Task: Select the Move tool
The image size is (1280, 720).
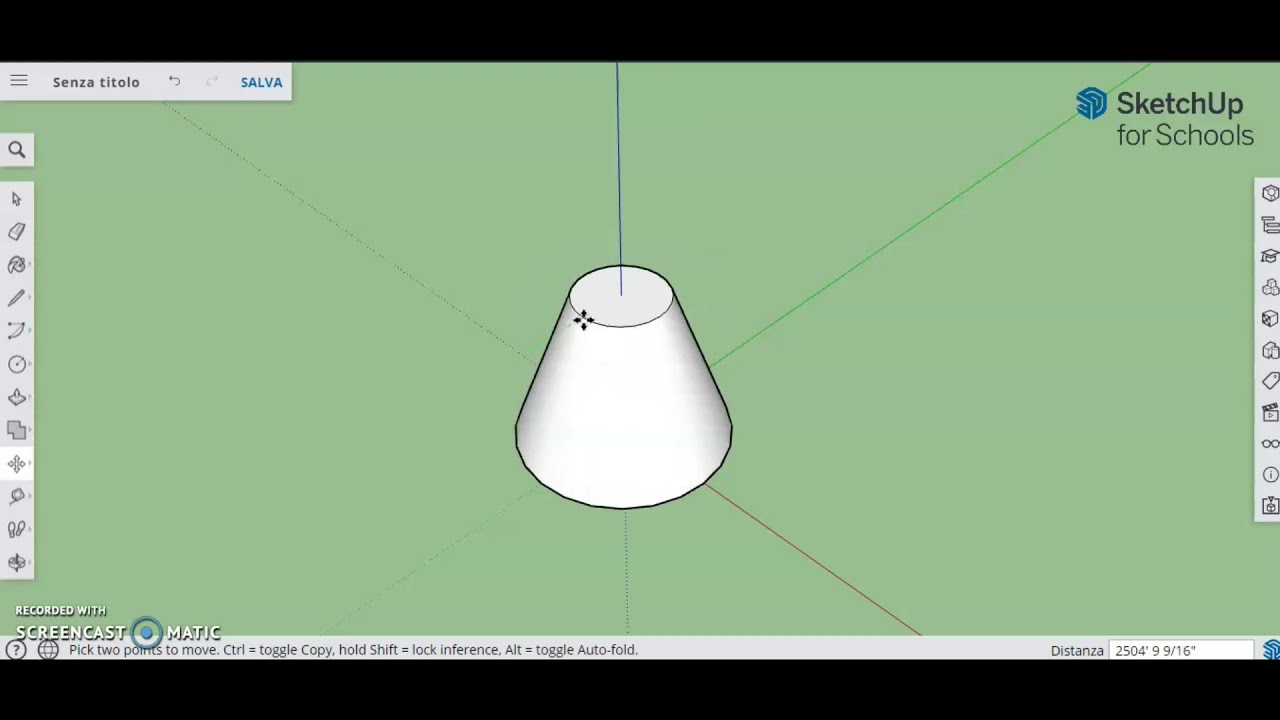Action: click(x=17, y=463)
